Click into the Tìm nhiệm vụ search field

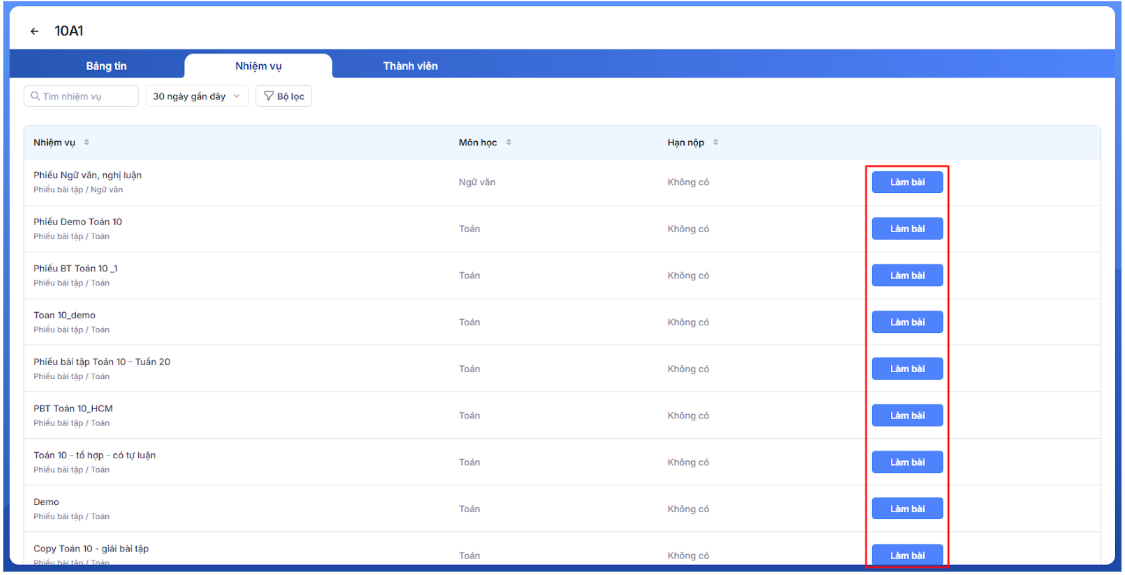click(x=88, y=97)
